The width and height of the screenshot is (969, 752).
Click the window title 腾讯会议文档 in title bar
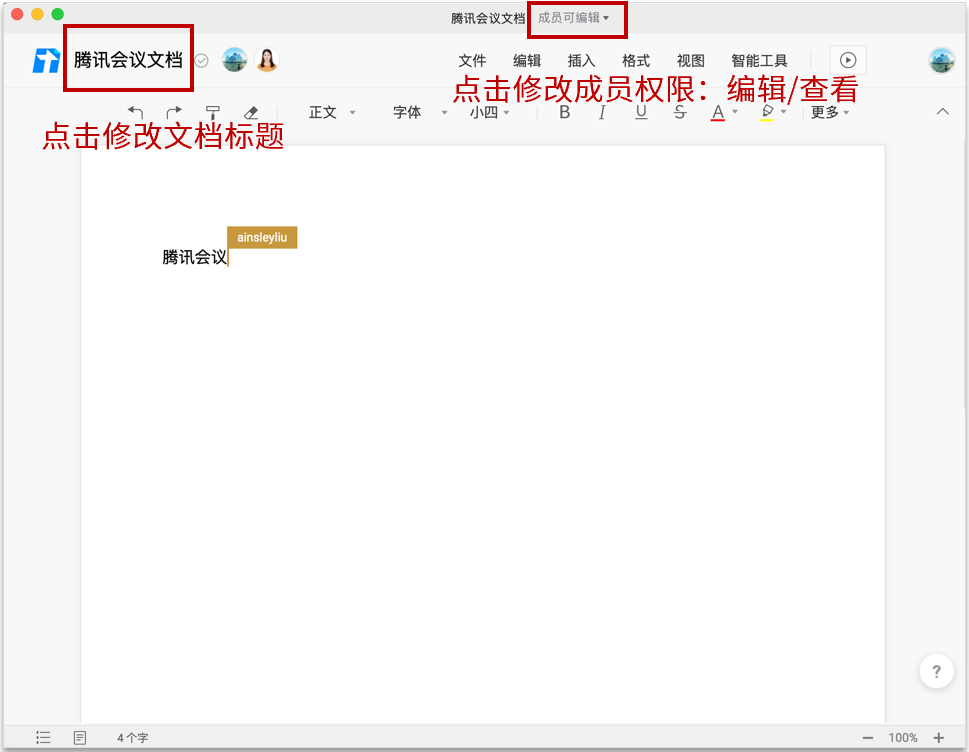coord(488,19)
